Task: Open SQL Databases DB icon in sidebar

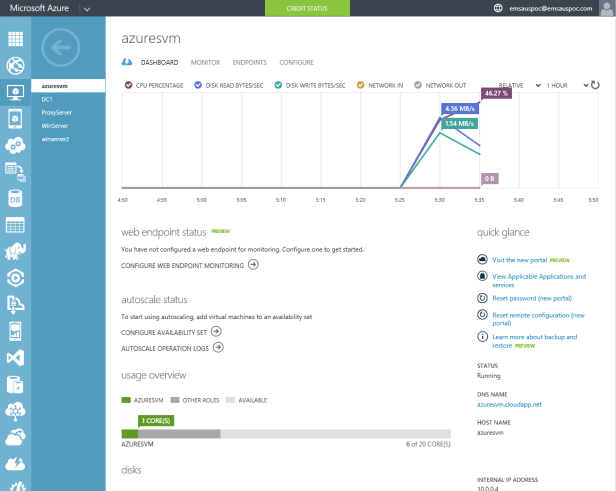Action: click(16, 198)
